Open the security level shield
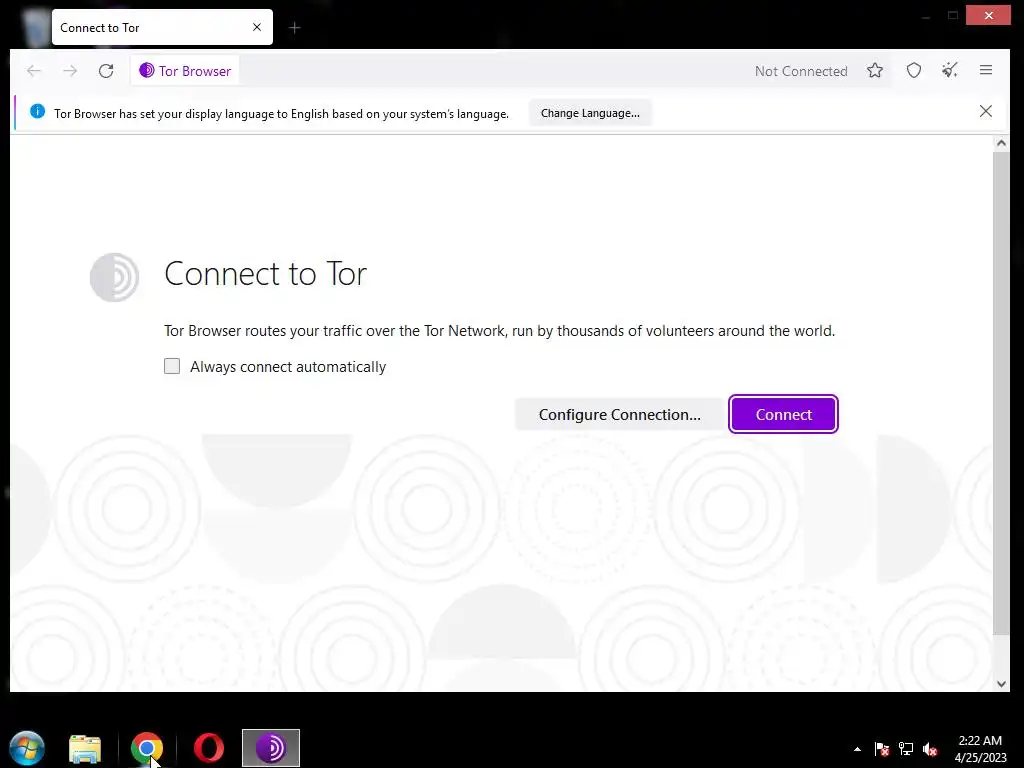Viewport: 1024px width, 768px height. tap(914, 71)
